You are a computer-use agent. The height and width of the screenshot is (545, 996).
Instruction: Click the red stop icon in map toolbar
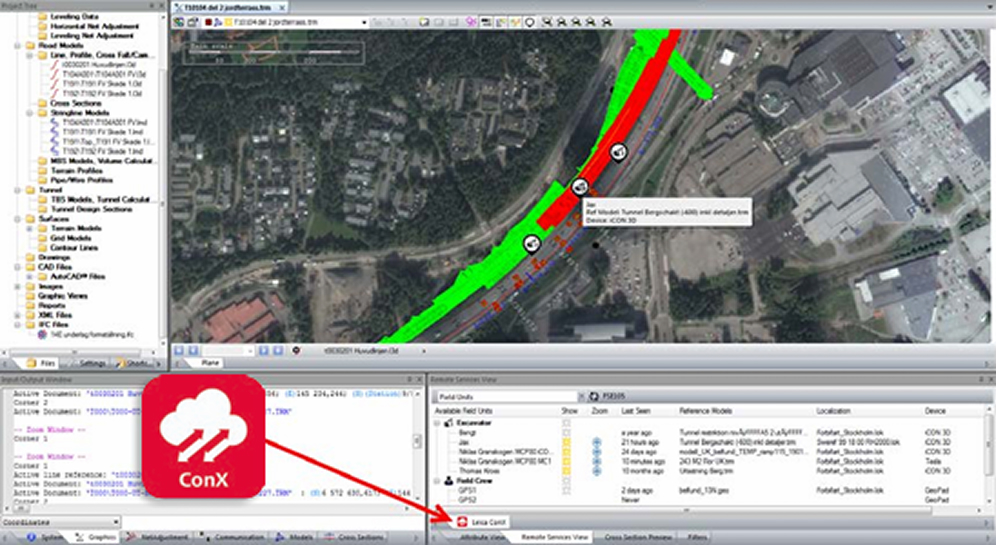click(x=207, y=21)
